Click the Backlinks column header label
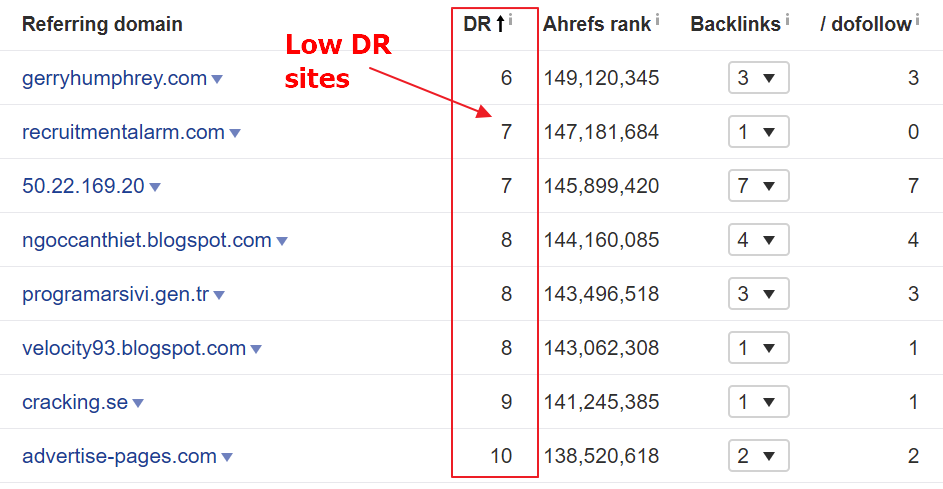 point(735,24)
